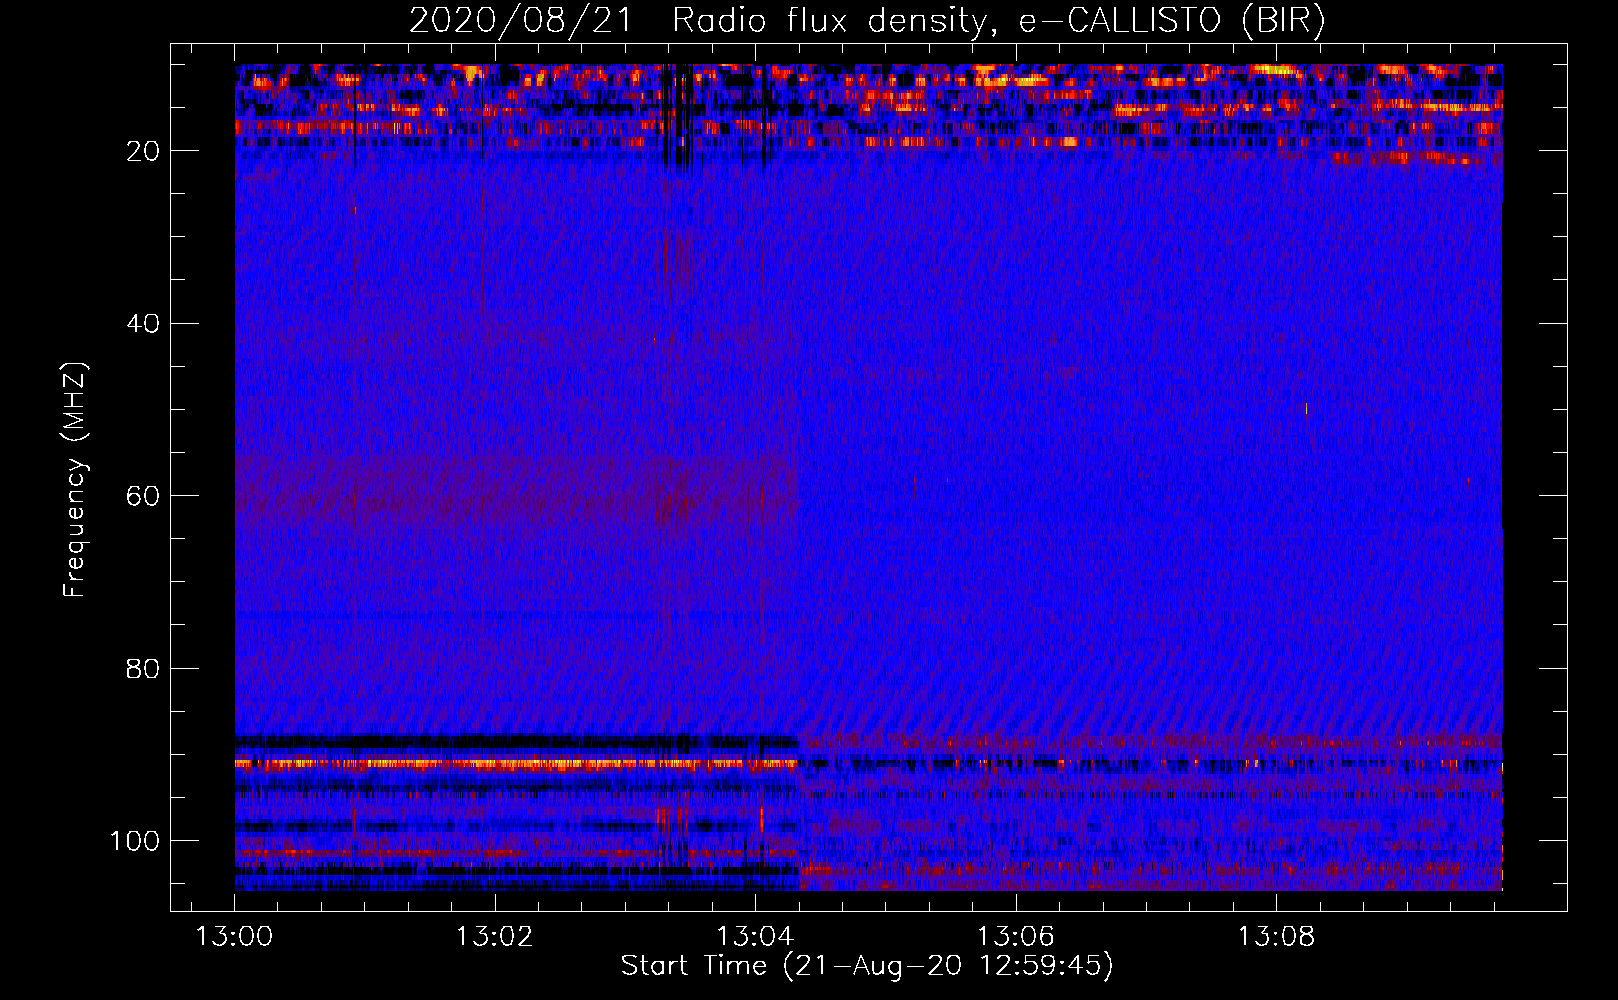Click the 13:04 time tick label
The height and width of the screenshot is (1000, 1618).
point(755,937)
